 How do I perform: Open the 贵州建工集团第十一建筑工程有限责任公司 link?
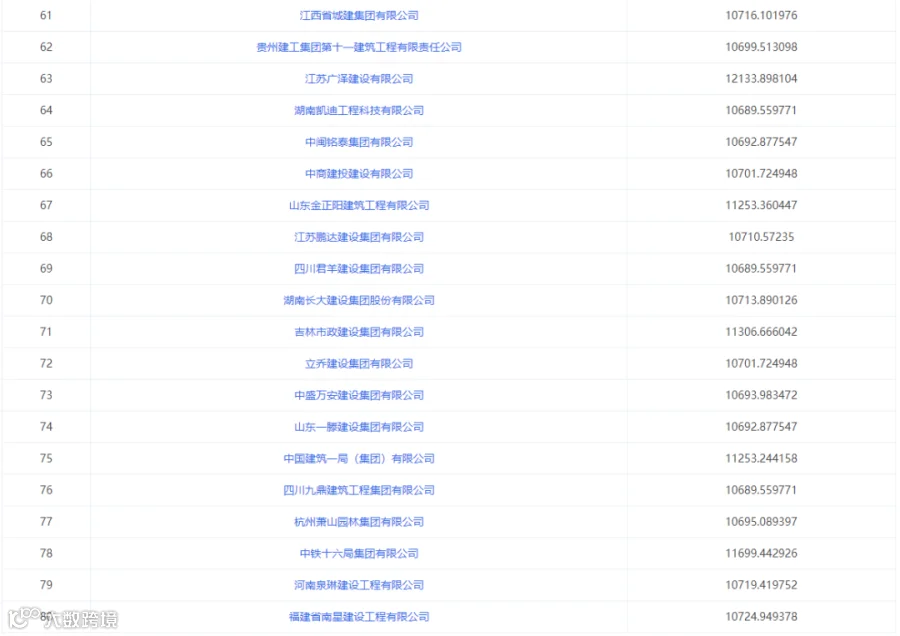359,47
